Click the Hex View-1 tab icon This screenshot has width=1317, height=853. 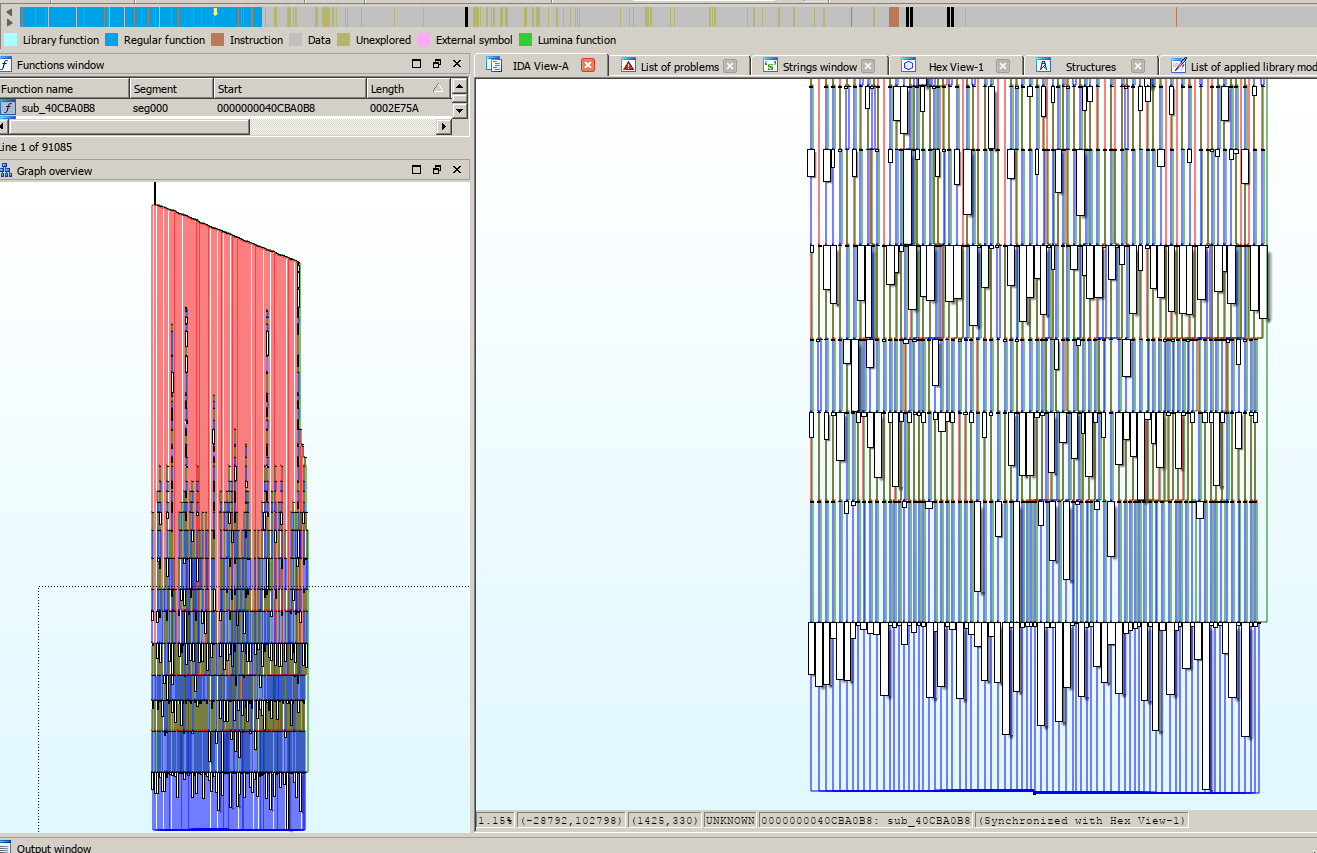pos(908,65)
